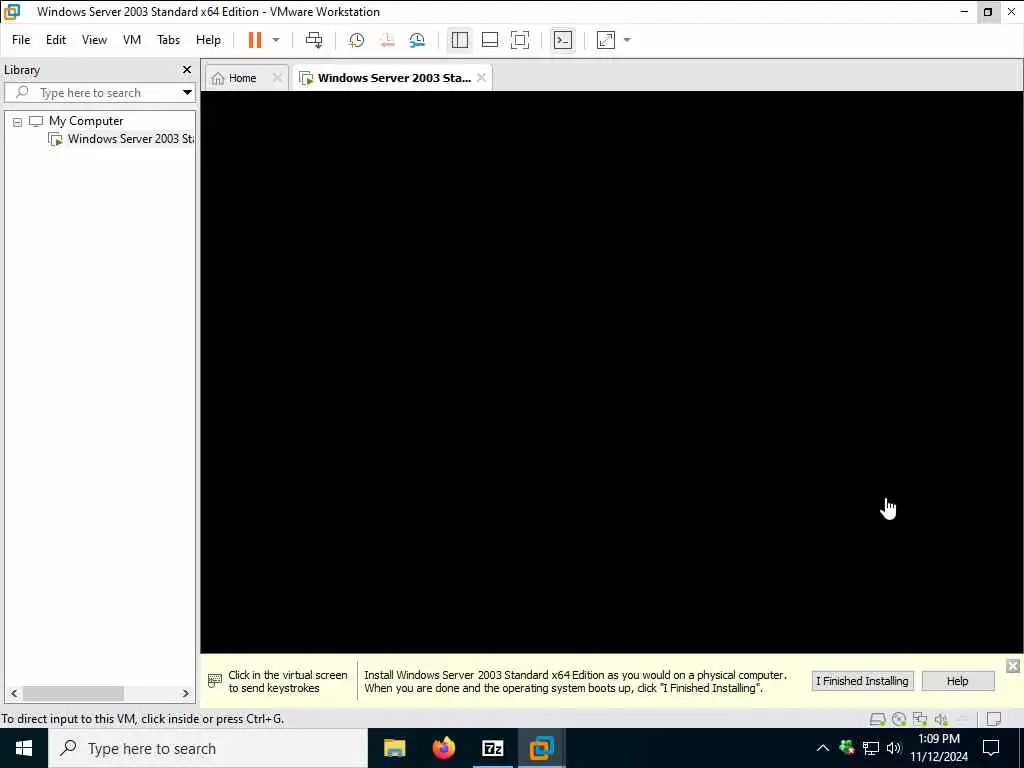Close the Windows Server 2003 tab
The width and height of the screenshot is (1024, 768).
coord(481,77)
